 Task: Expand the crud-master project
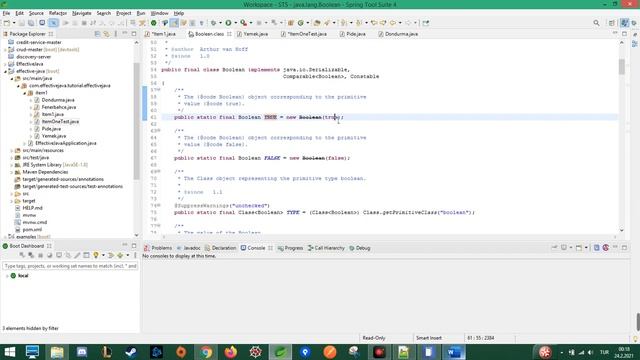click(x=5, y=50)
